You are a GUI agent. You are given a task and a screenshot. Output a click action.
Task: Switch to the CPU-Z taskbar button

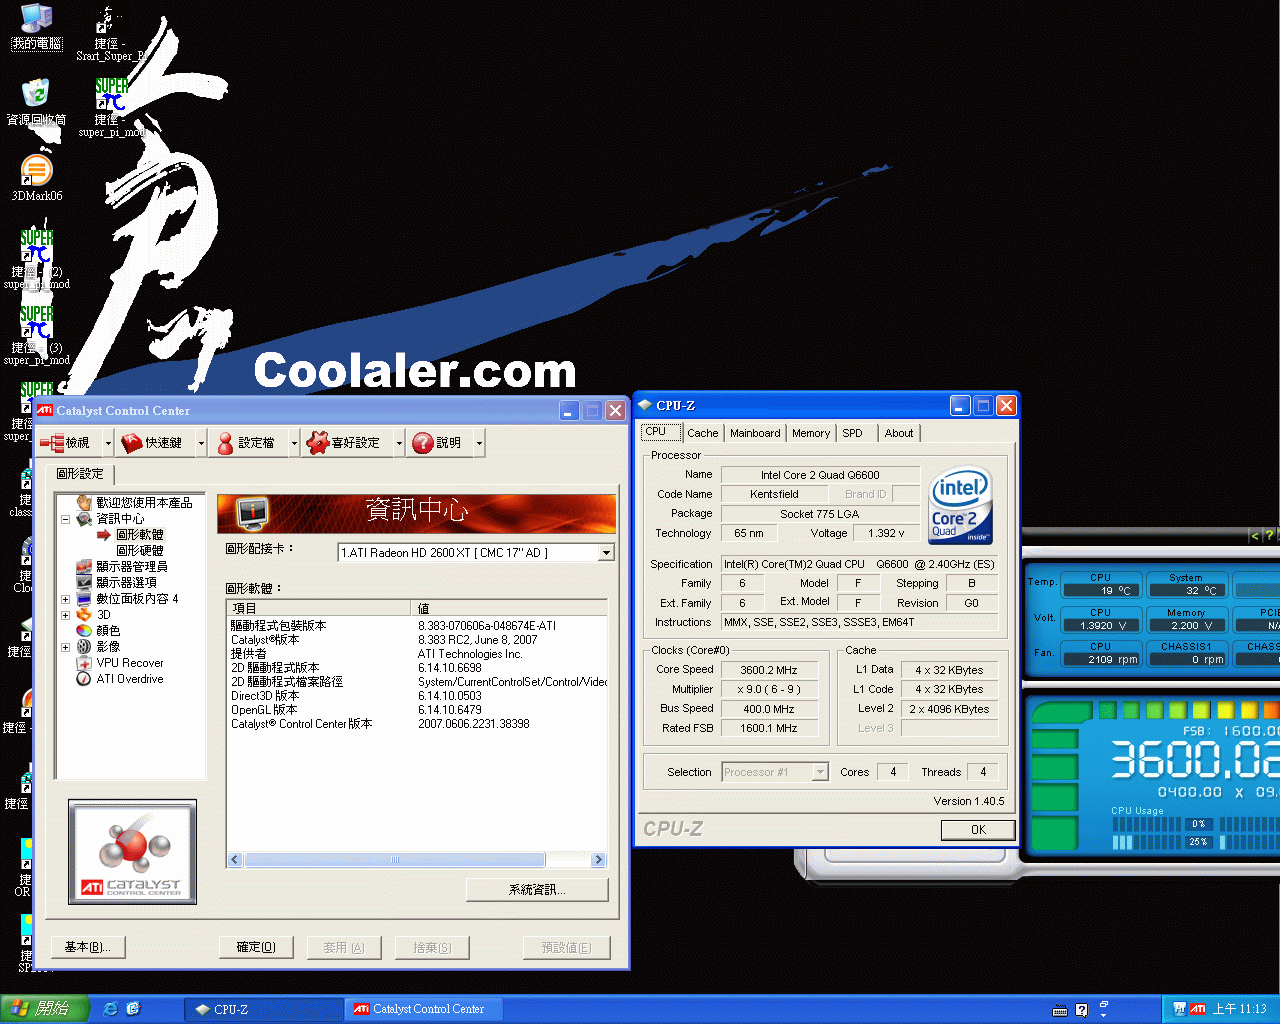[263, 1009]
